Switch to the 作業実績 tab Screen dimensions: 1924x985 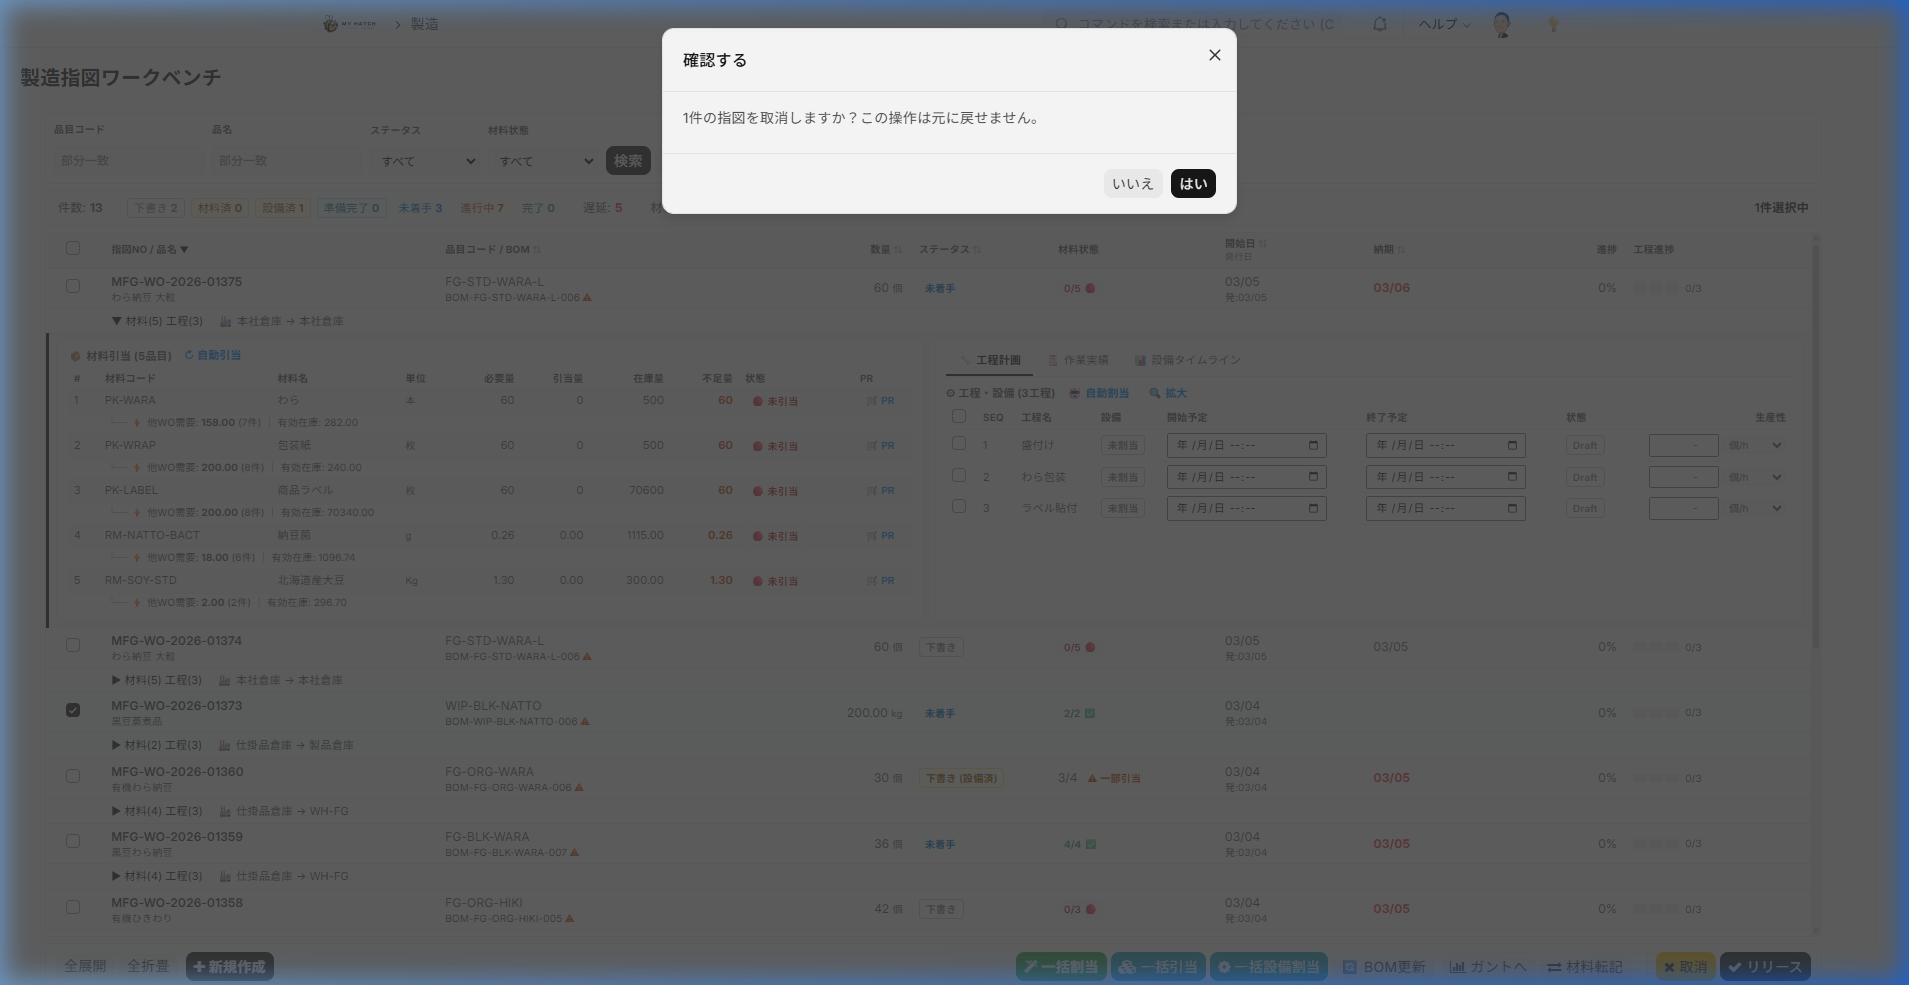click(x=1078, y=360)
